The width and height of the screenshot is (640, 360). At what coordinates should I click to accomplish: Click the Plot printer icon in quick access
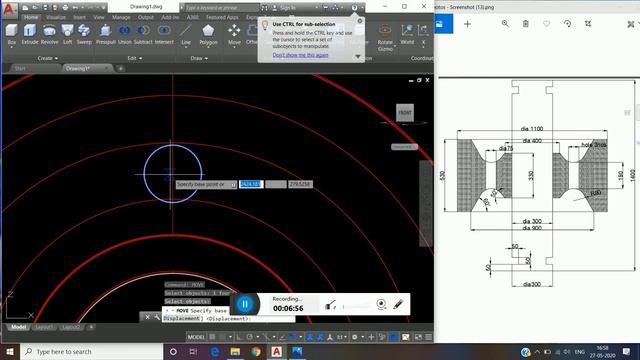tap(65, 7)
